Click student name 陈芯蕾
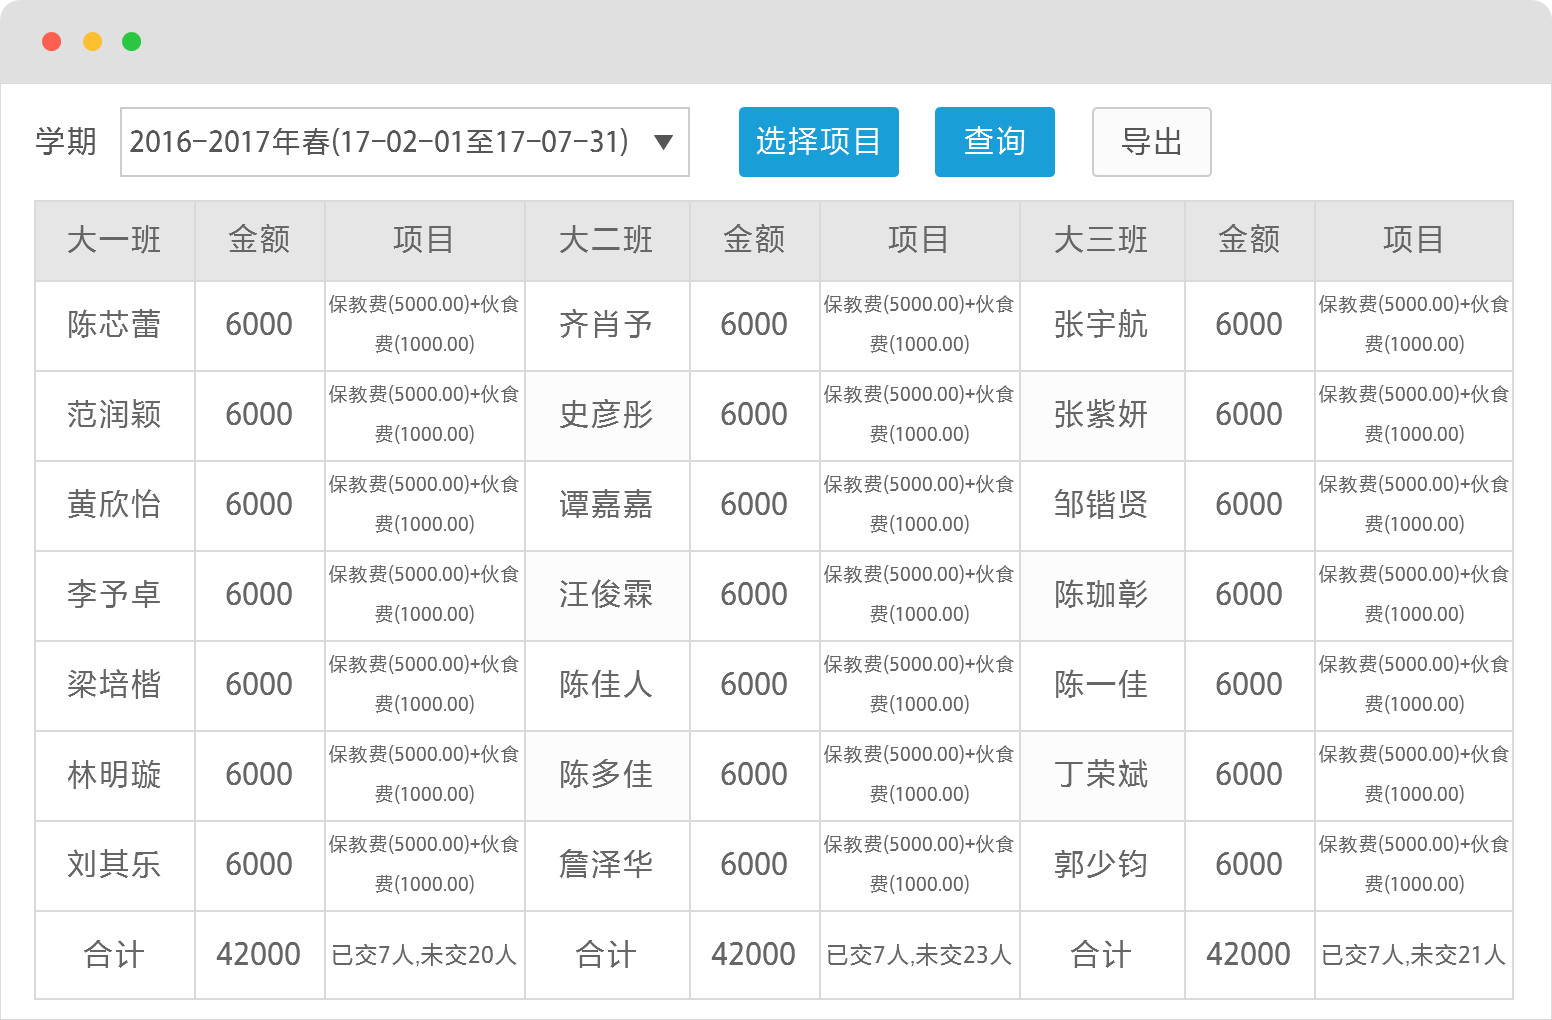 [114, 325]
